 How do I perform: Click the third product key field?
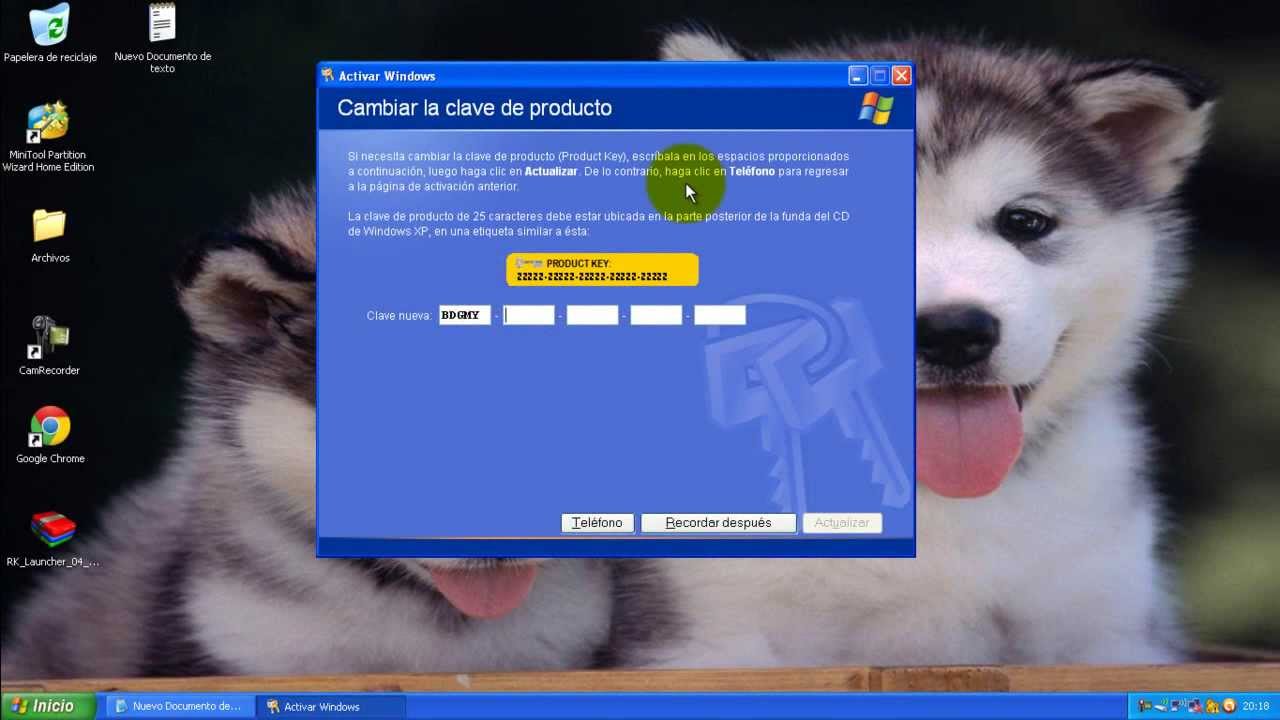(593, 315)
